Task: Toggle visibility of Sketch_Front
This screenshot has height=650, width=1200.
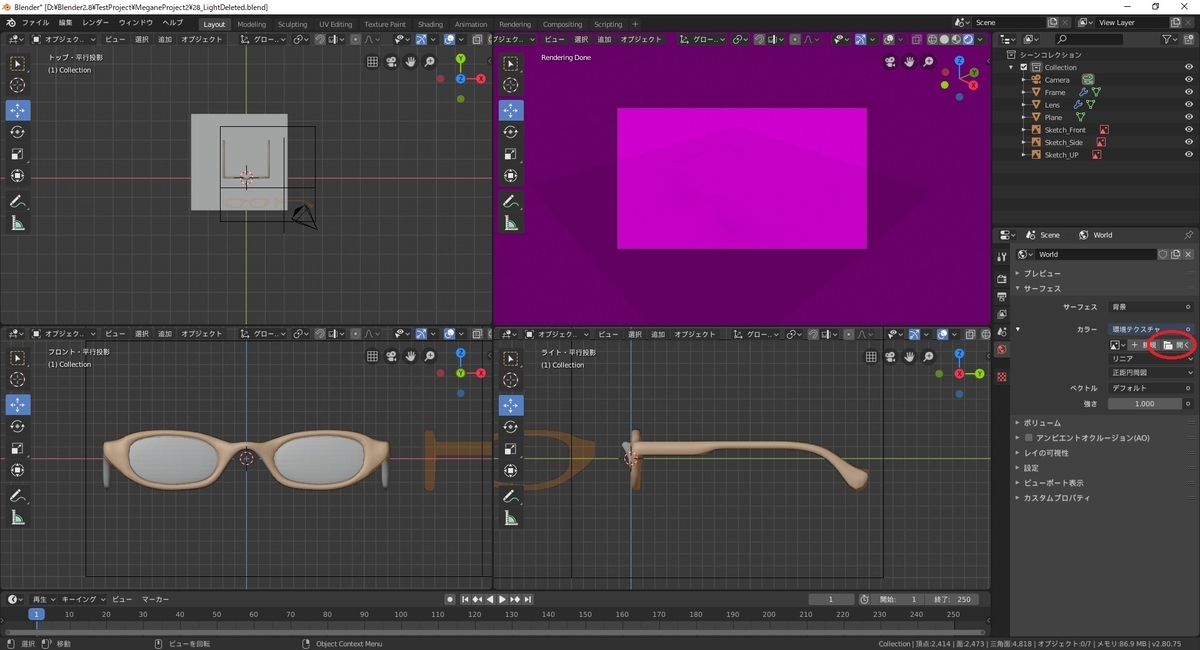Action: [1189, 130]
